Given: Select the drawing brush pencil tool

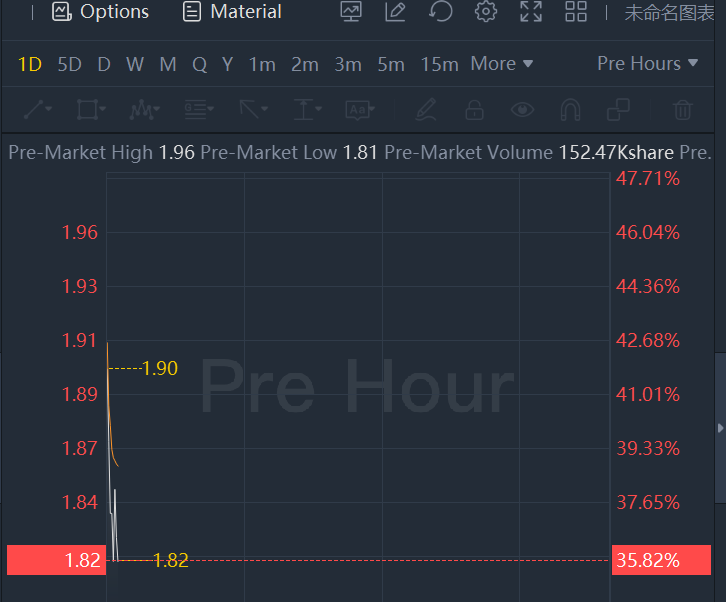Looking at the screenshot, I should point(426,109).
